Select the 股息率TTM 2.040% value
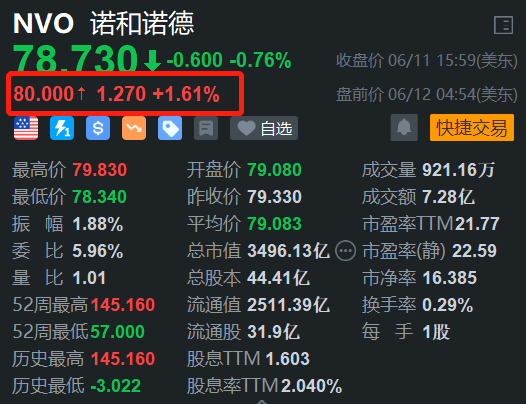The width and height of the screenshot is (526, 404). click(312, 386)
